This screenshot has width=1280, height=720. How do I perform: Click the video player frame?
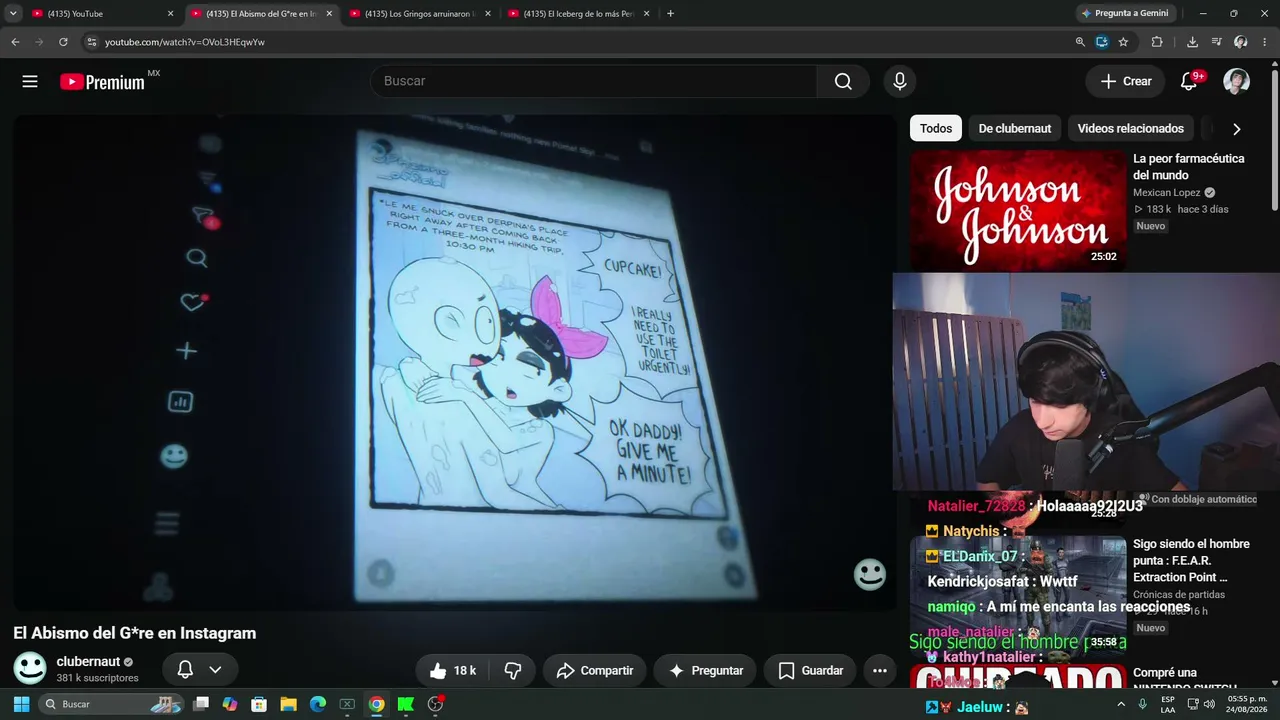[x=454, y=362]
